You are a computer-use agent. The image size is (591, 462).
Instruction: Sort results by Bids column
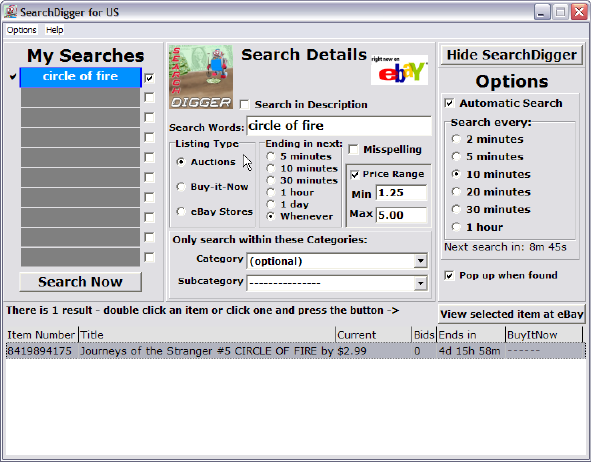(424, 335)
